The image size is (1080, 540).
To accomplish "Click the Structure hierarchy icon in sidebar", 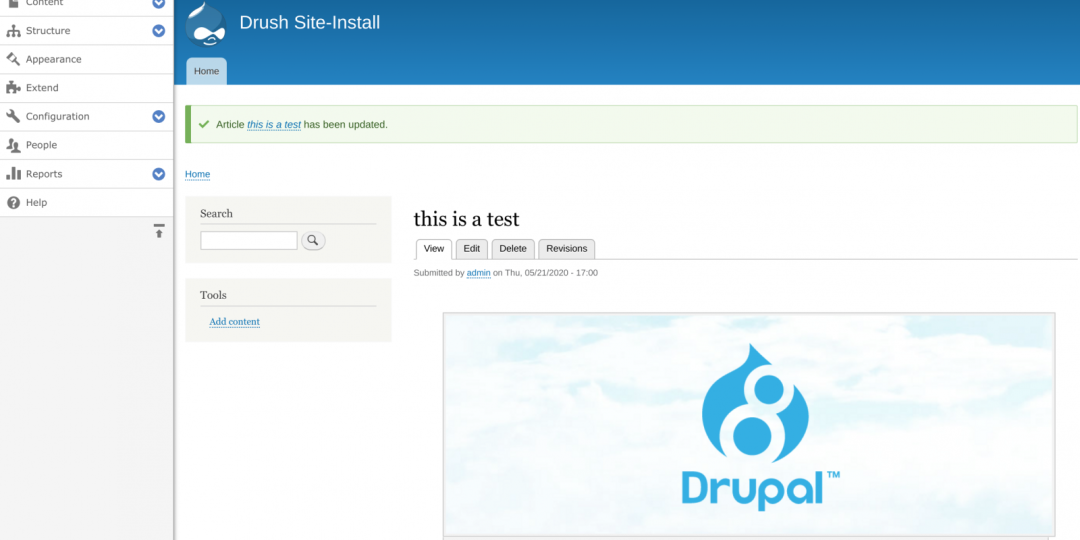I will tap(13, 31).
